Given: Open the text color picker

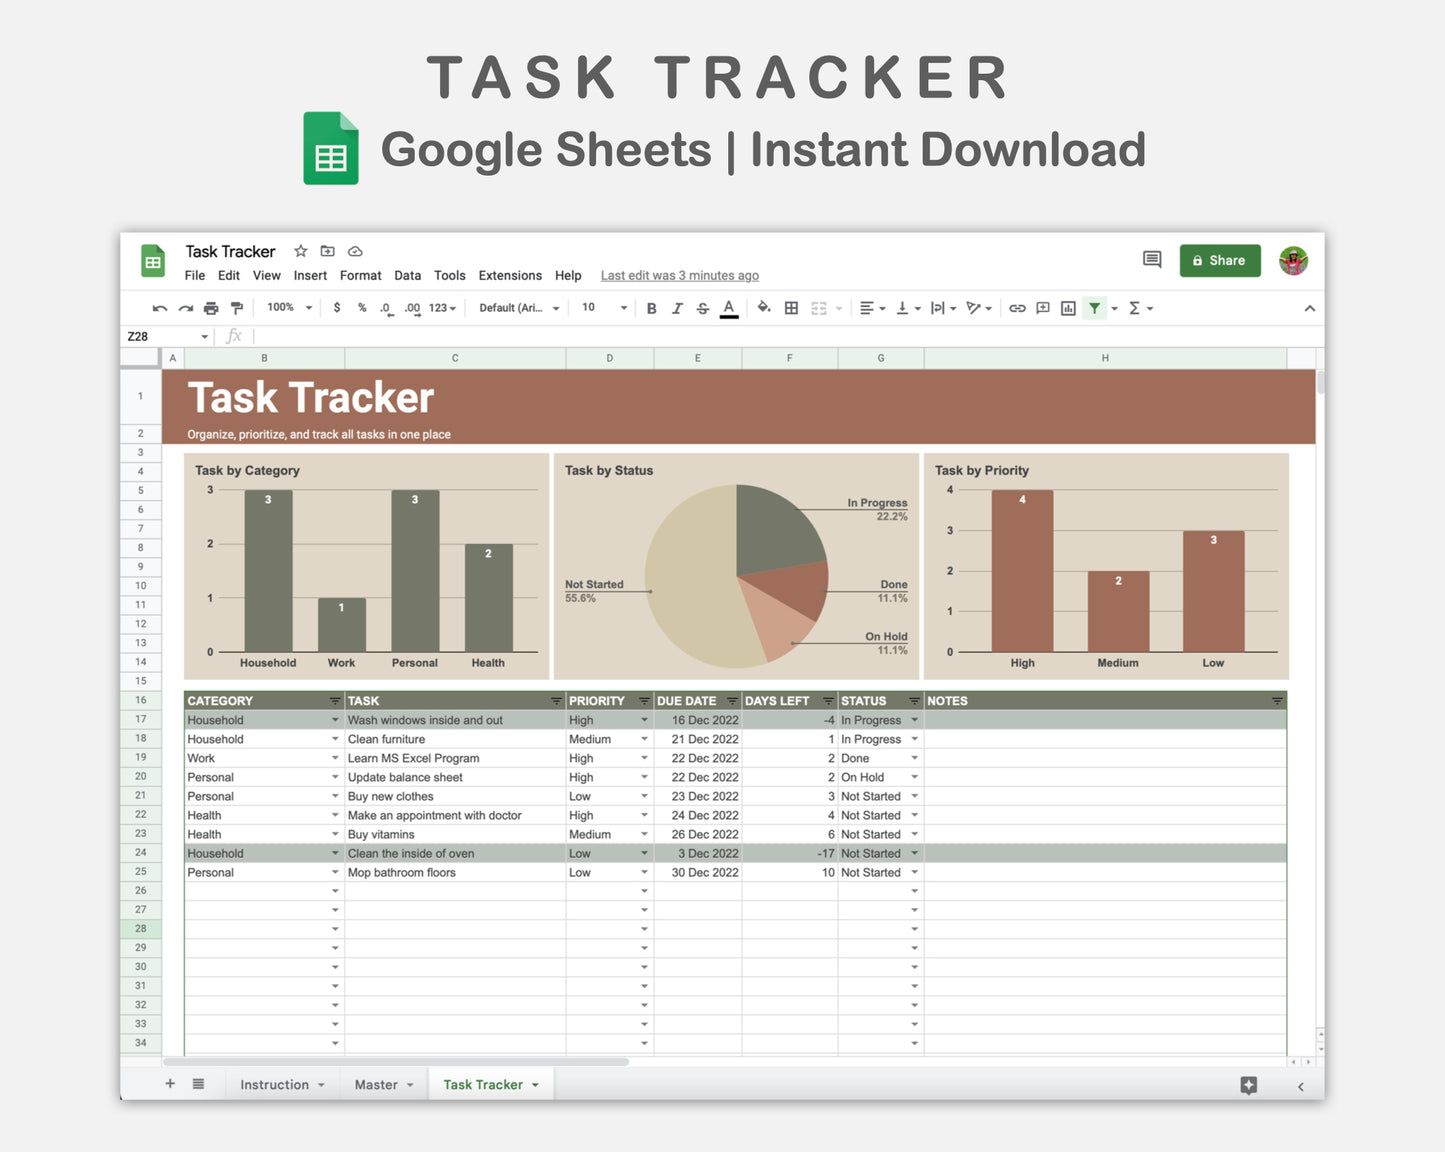Looking at the screenshot, I should pyautogui.click(x=729, y=309).
